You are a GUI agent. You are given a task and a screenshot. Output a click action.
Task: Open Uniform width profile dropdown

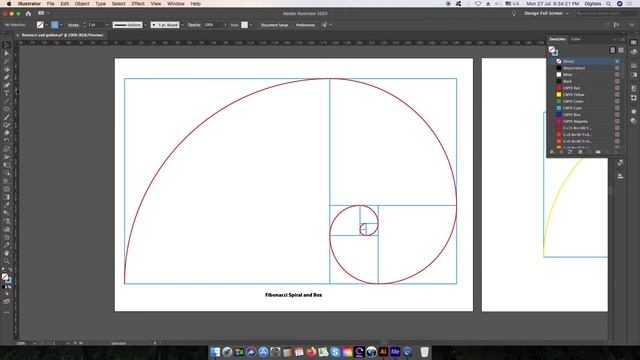point(146,25)
